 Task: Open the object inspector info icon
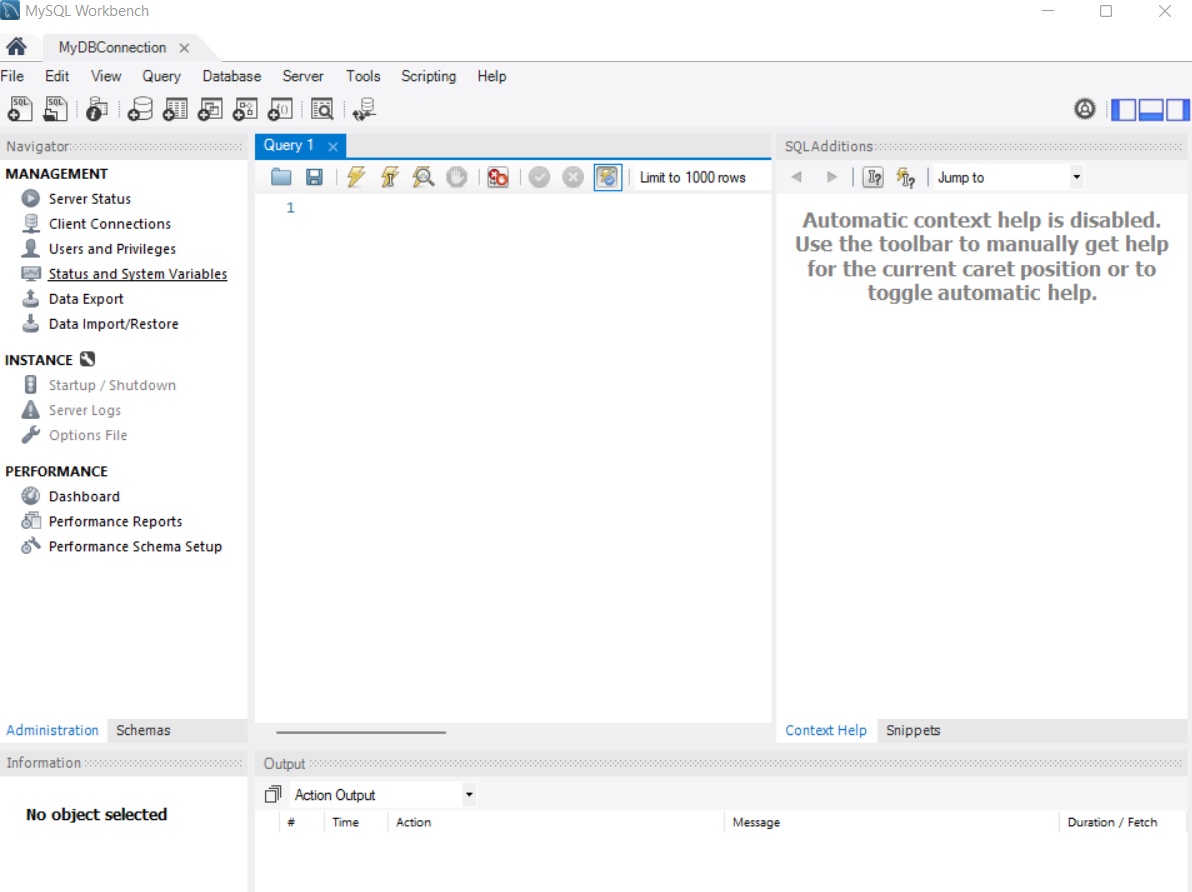(97, 110)
